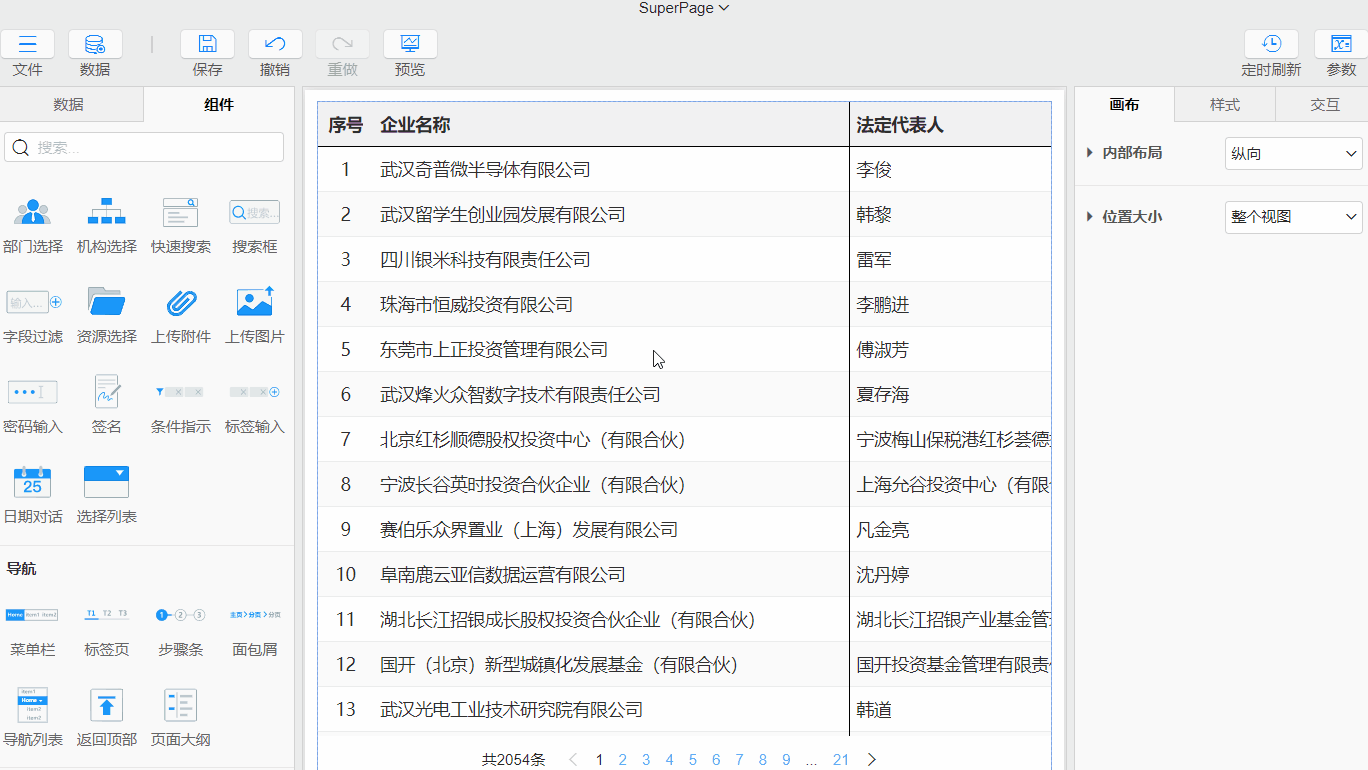Image resolution: width=1368 pixels, height=770 pixels.
Task: Select row 四川银米科技有限责任公司
Action: (684, 260)
